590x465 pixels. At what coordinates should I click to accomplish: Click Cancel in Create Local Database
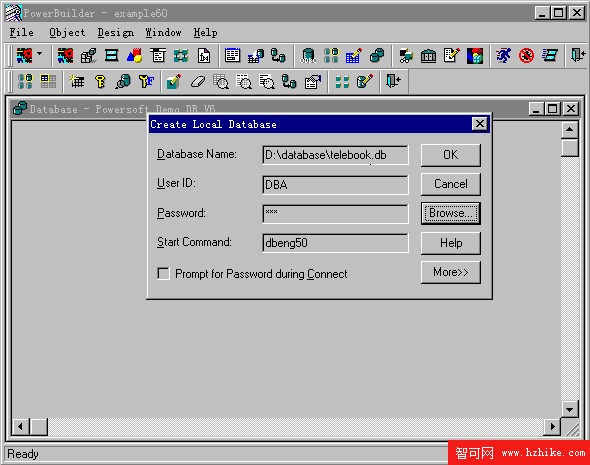click(450, 184)
